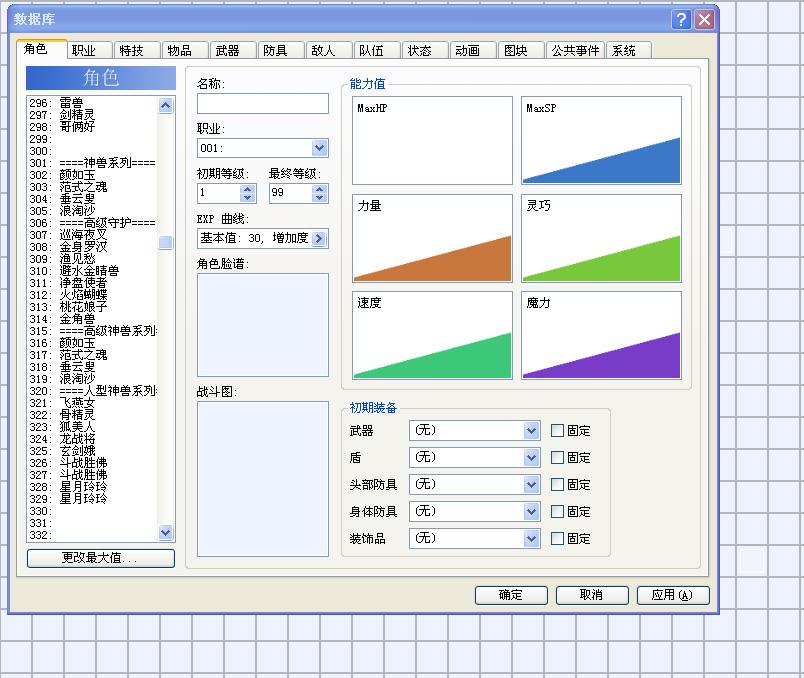Switch to the 特技 tab

click(x=136, y=50)
